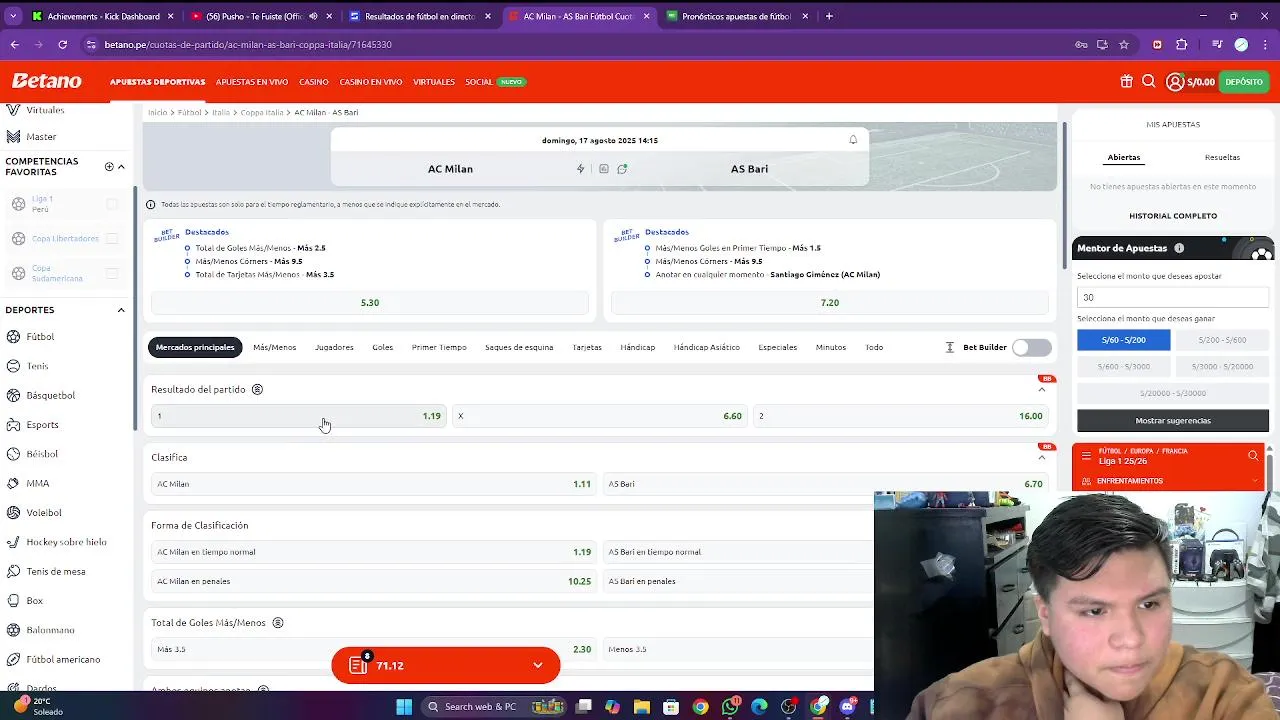Select the S/3000 - S/20000 win amount
Viewport: 1280px width, 720px height.
(1222, 367)
